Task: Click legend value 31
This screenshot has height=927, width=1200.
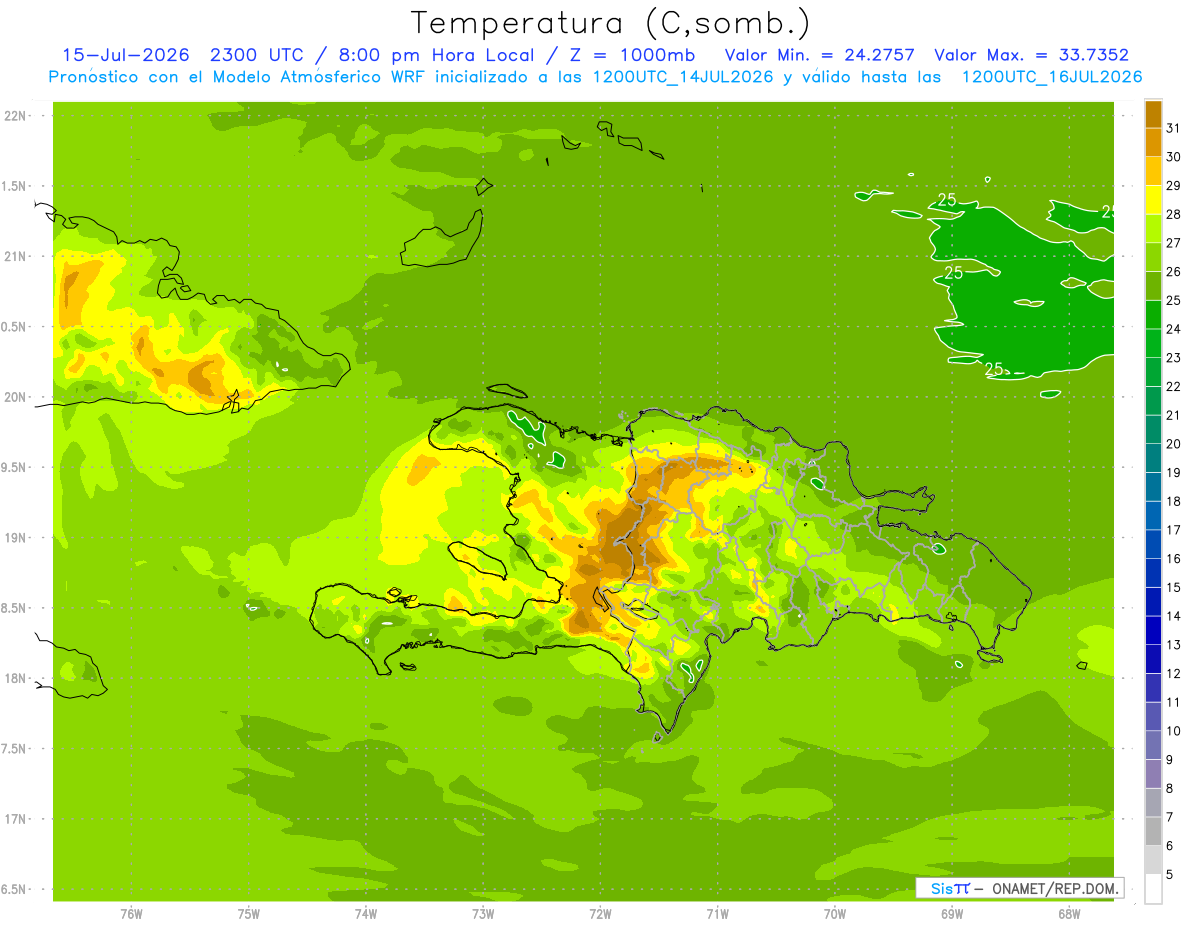Action: pos(1173,128)
